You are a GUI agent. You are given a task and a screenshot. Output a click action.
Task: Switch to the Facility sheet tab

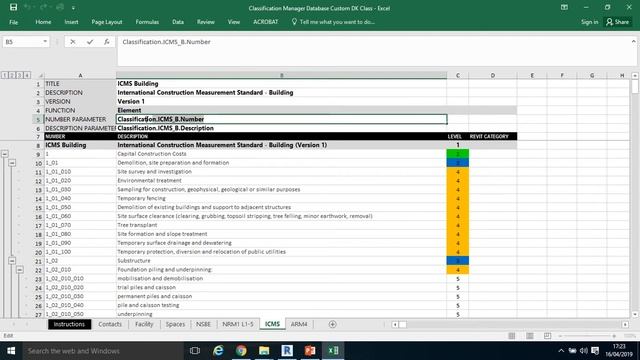point(144,324)
